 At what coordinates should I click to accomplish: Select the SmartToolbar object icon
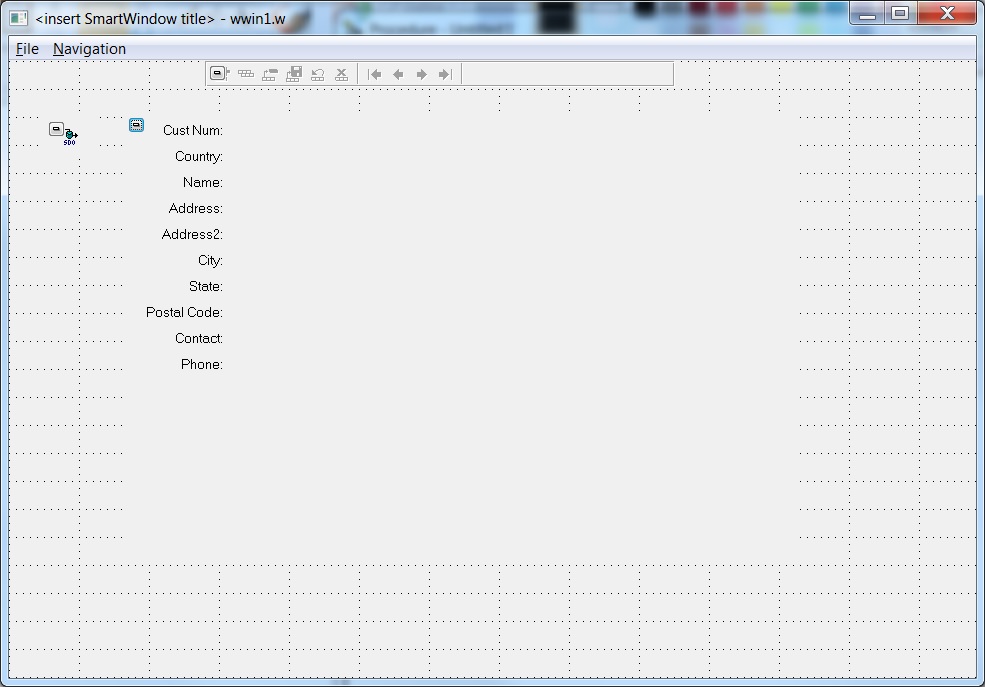pyautogui.click(x=219, y=74)
